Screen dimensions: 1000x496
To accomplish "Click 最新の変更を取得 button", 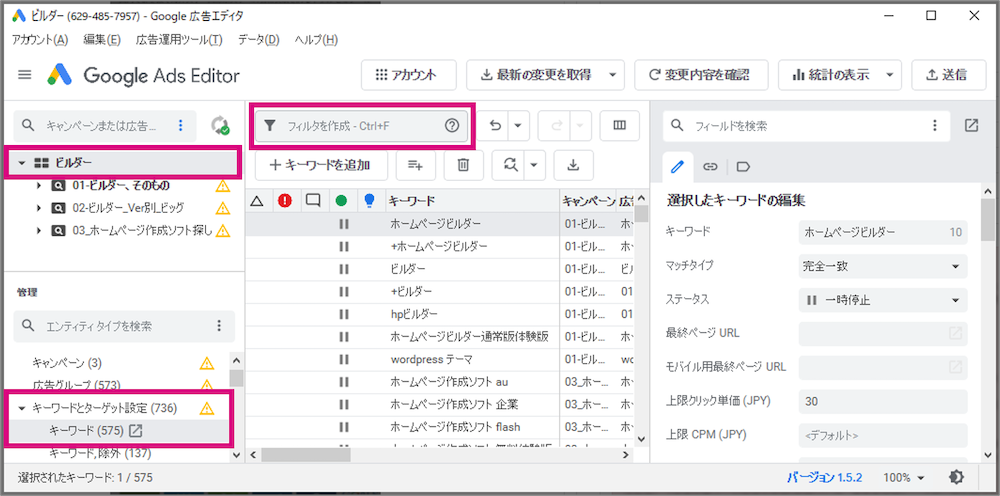I will point(536,75).
